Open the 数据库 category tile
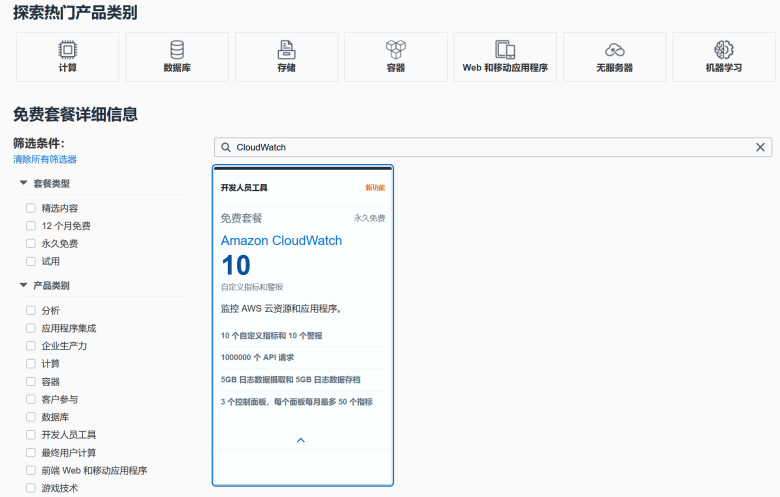Screen dimensions: 780x497 tap(177, 57)
